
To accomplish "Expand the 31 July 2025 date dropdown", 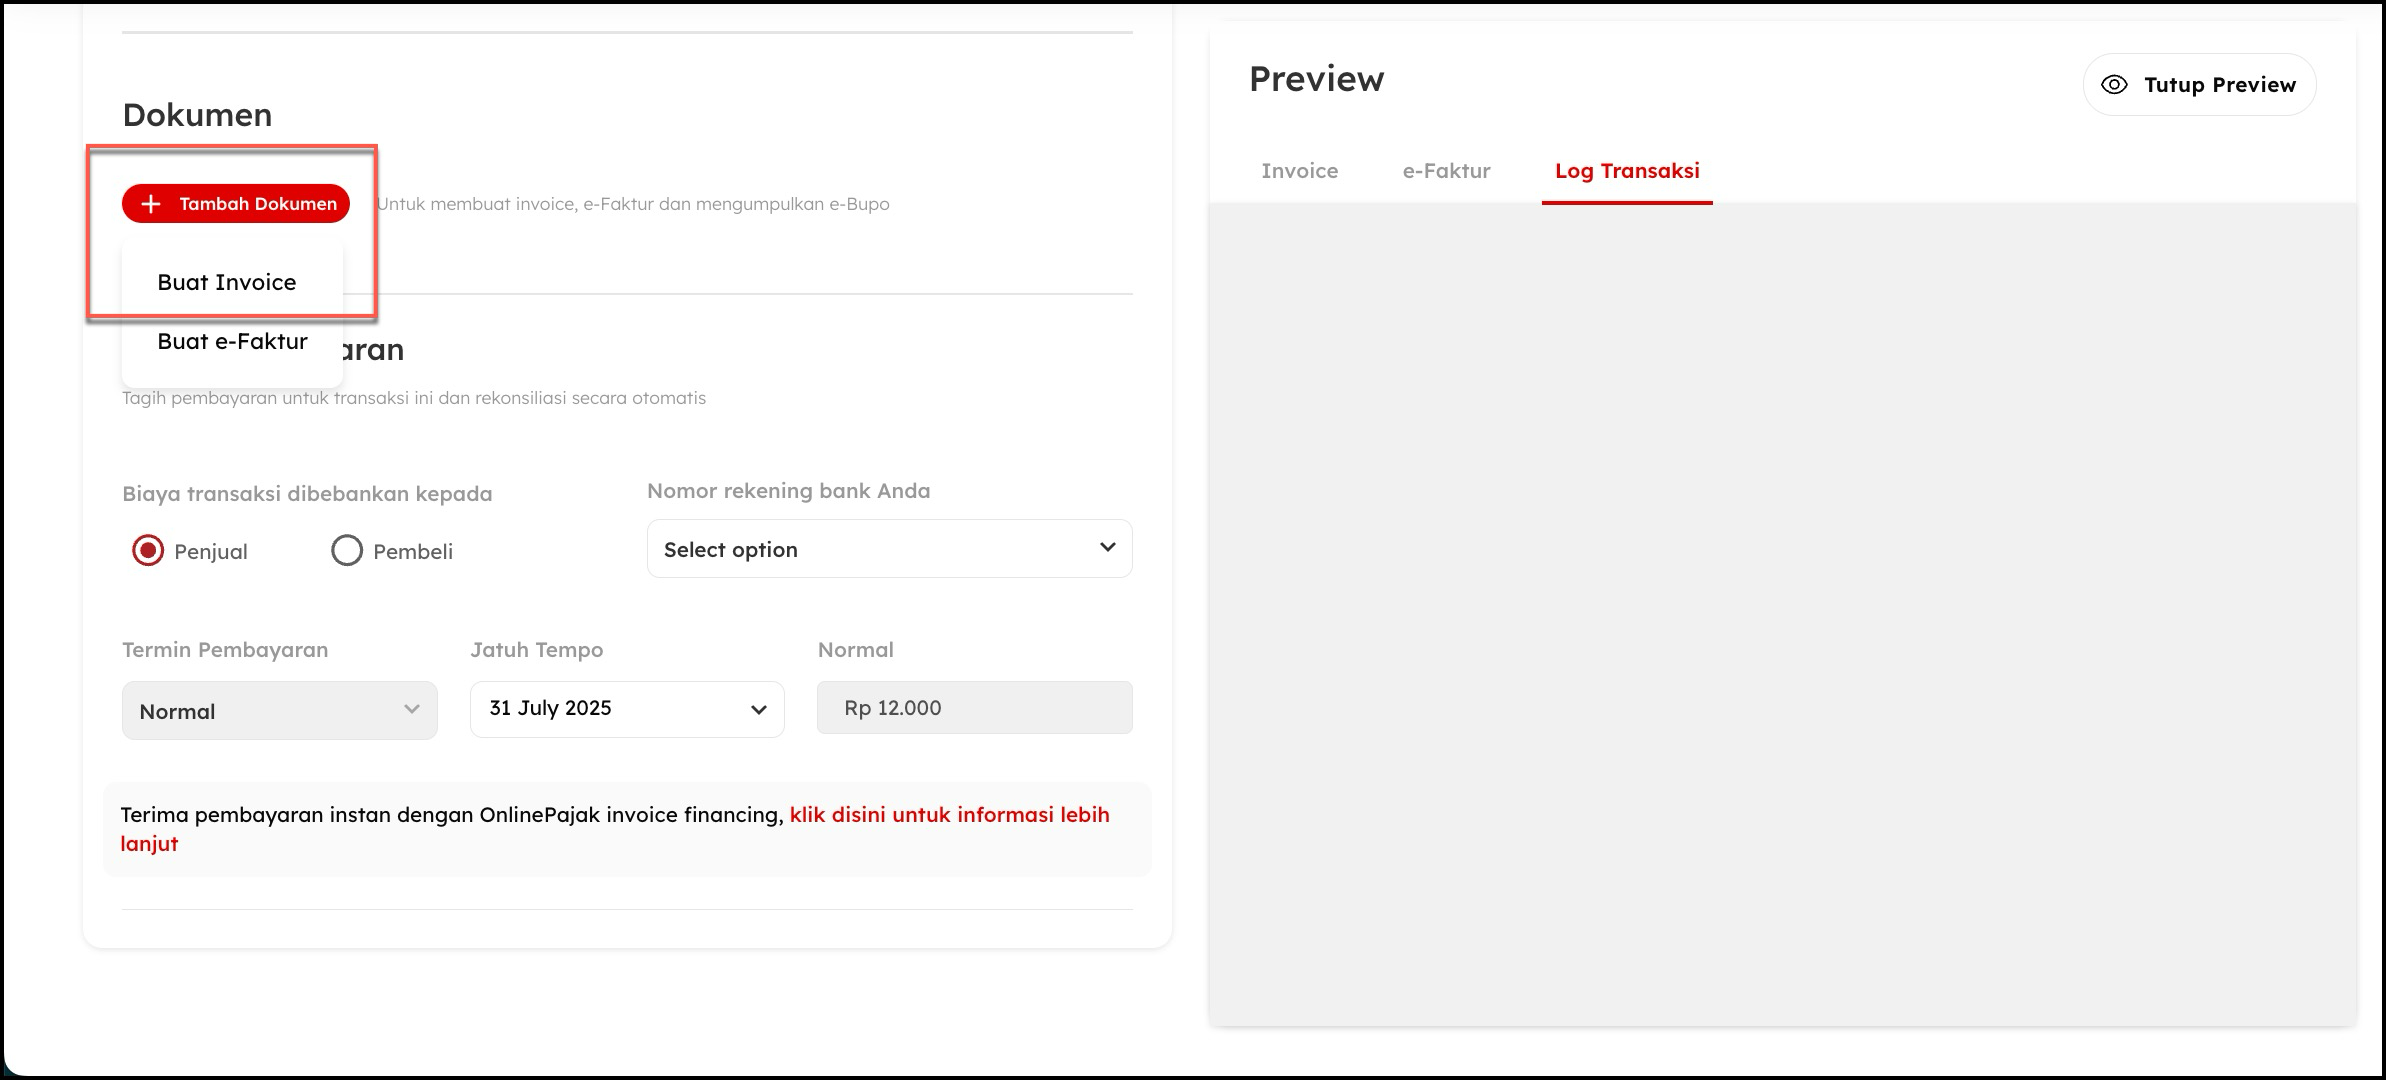I will click(x=626, y=709).
